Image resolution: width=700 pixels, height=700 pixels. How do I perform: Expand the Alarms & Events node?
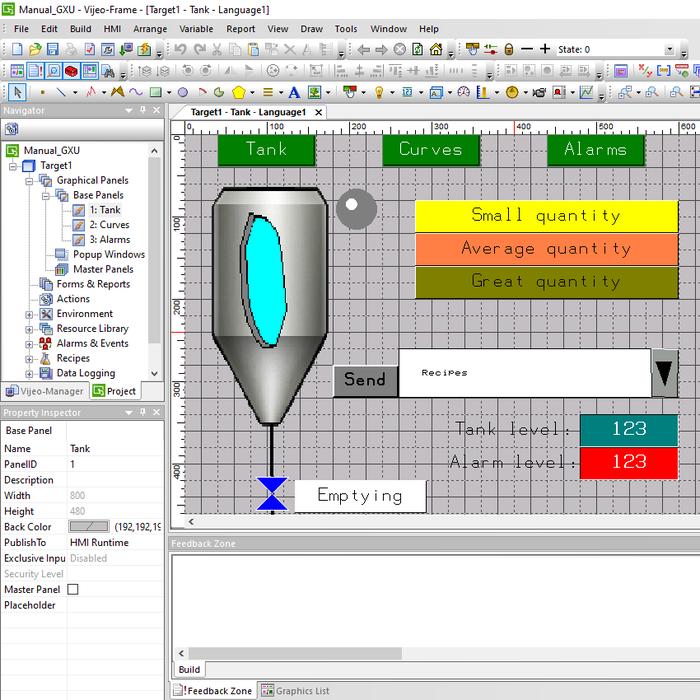[x=30, y=343]
